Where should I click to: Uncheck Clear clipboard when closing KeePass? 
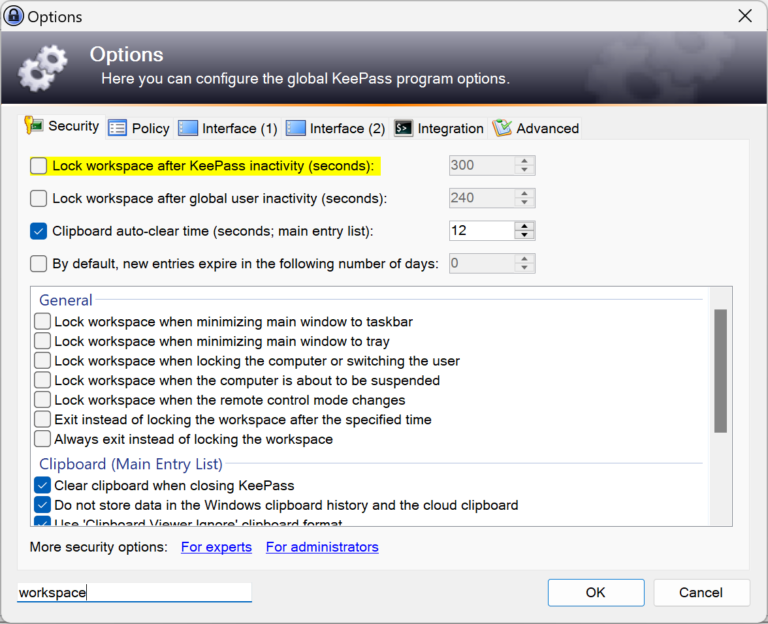(42, 485)
